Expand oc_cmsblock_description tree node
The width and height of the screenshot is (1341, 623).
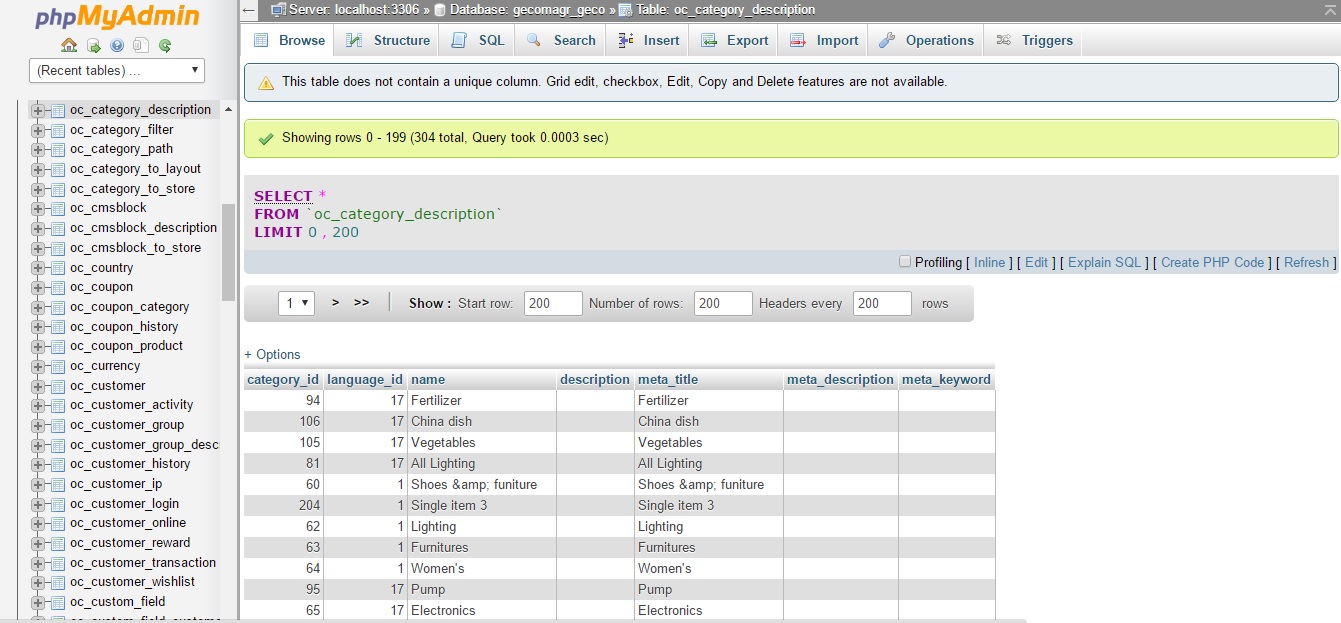pos(38,228)
